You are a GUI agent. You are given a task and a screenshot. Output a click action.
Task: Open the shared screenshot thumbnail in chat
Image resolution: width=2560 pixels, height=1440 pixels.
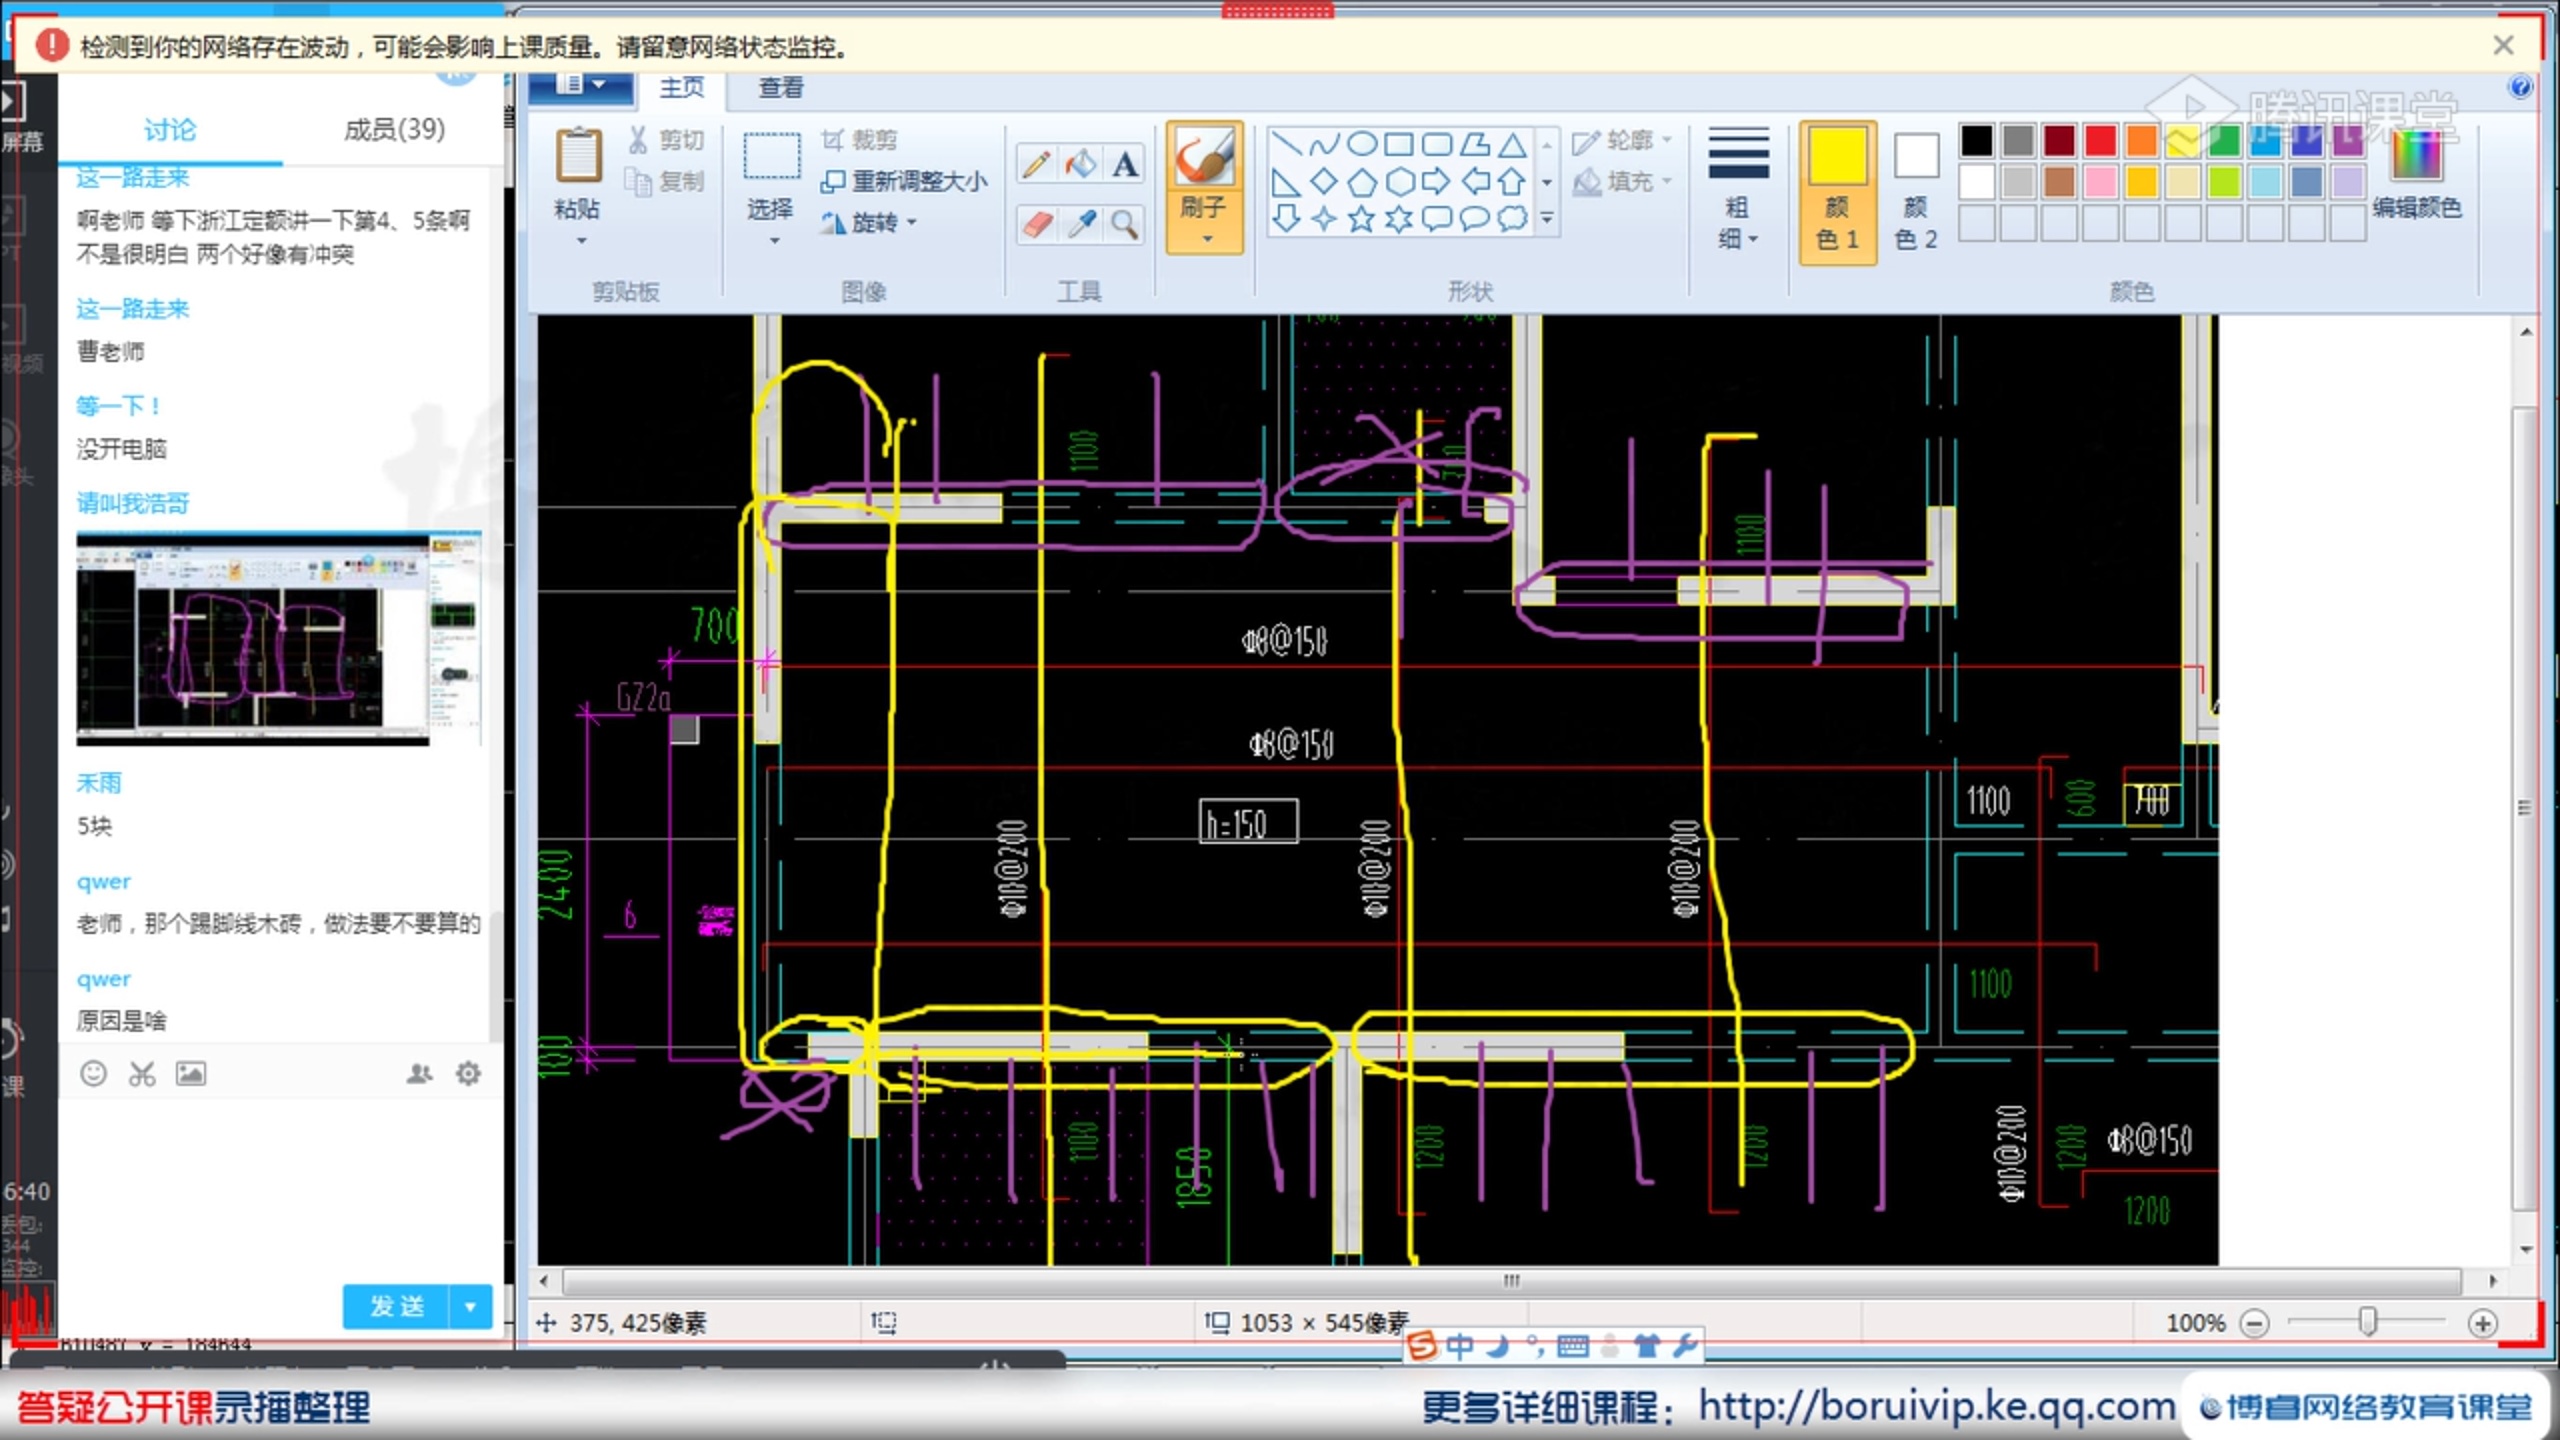tap(279, 639)
